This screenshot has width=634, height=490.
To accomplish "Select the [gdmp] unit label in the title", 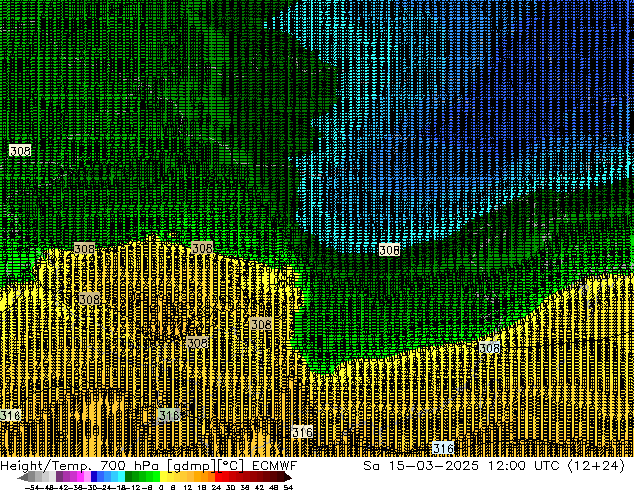I will coord(192,466).
